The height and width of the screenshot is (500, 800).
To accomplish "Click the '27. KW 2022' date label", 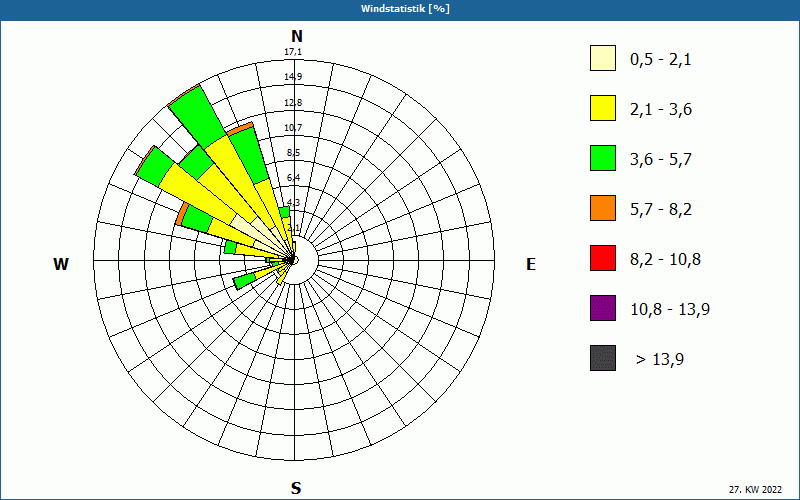I will click(x=755, y=489).
